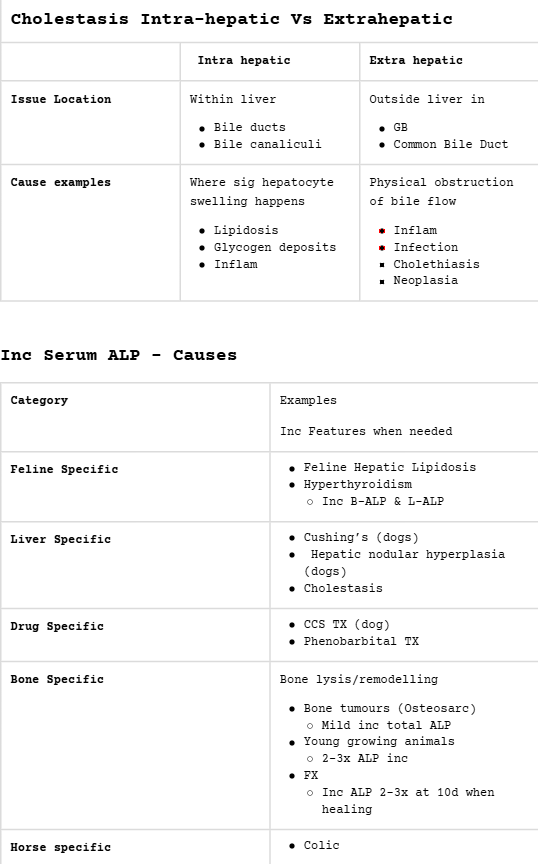
Task: Click the 'Liver Specific' row label
Action: pos(61,539)
